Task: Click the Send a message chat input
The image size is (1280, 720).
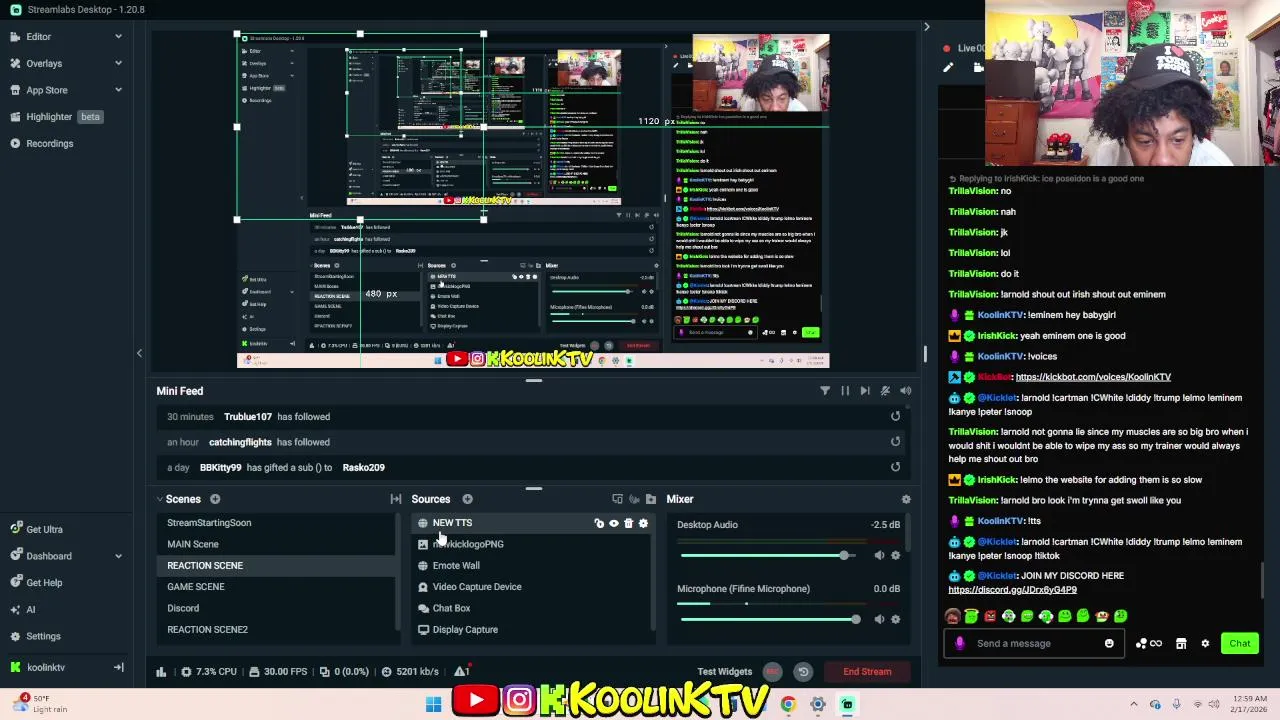Action: pos(1032,644)
